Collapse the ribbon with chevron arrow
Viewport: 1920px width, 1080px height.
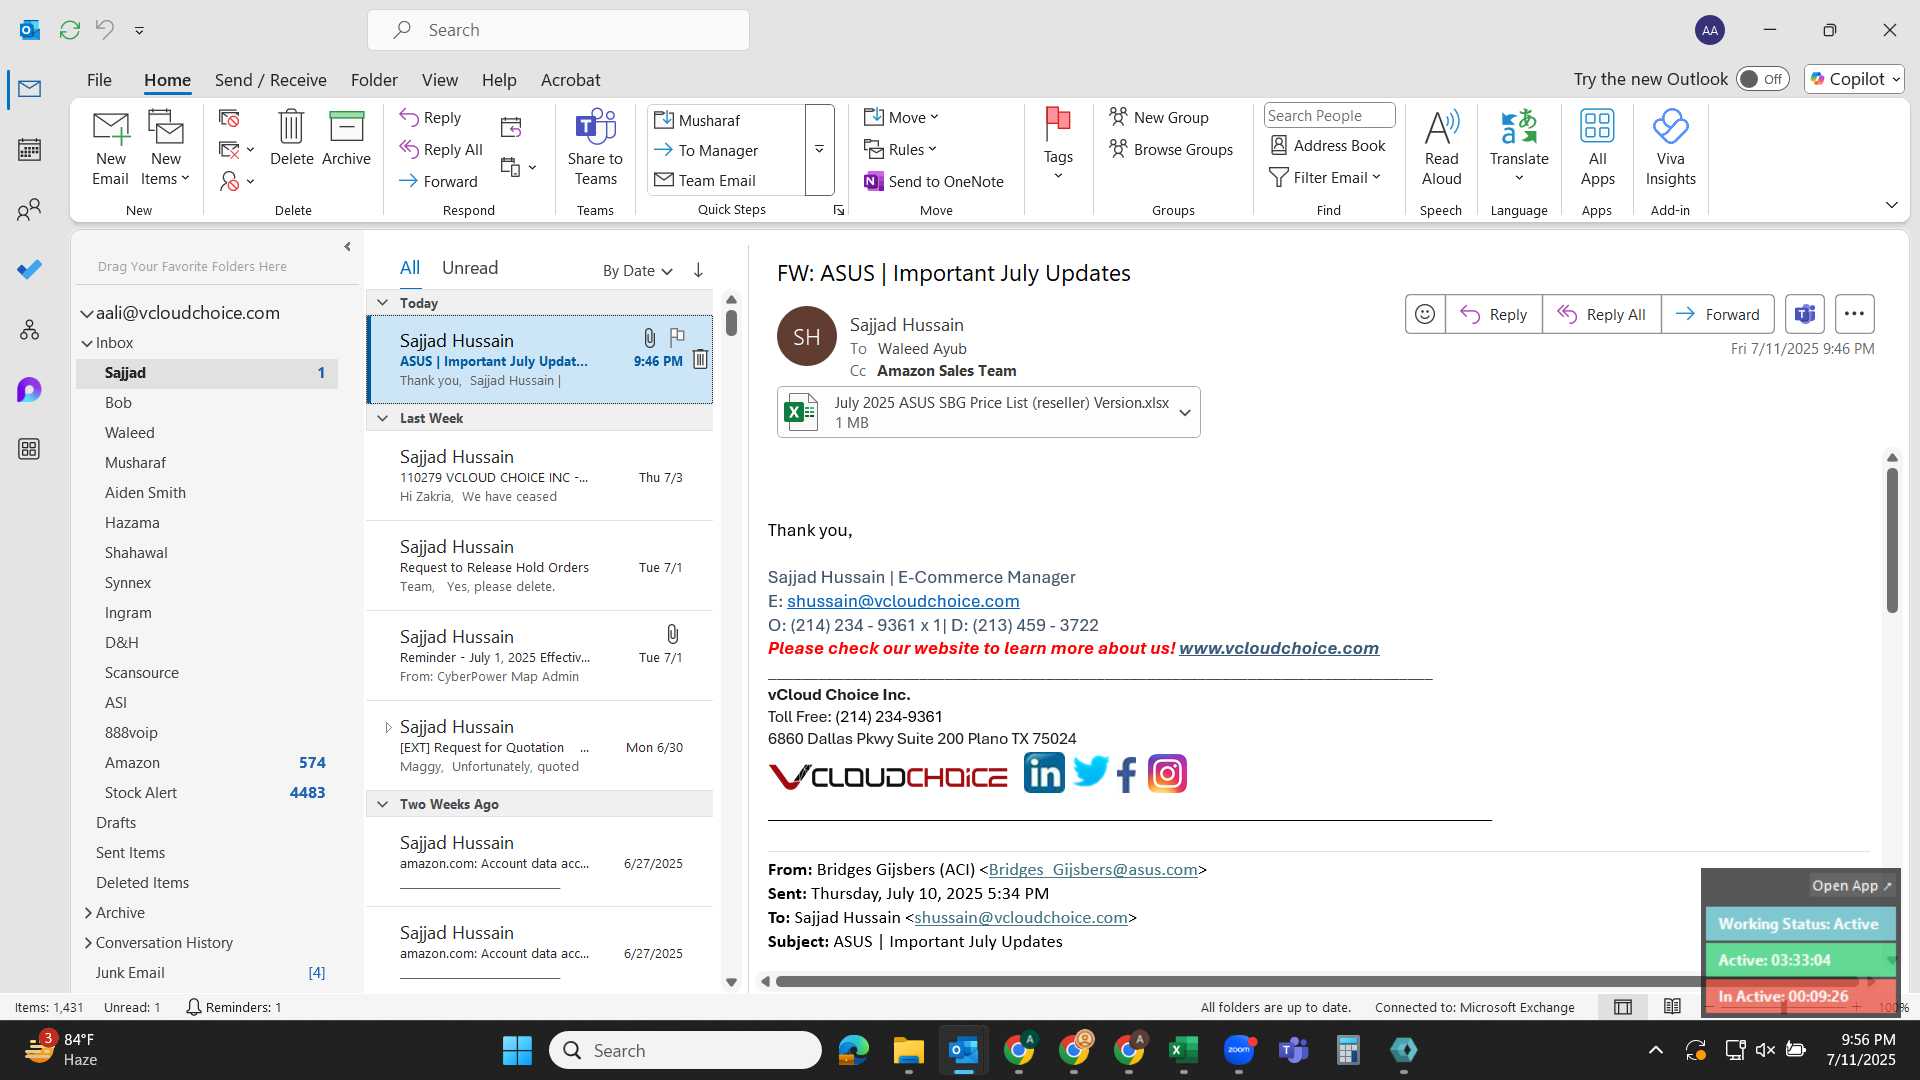pyautogui.click(x=1891, y=205)
